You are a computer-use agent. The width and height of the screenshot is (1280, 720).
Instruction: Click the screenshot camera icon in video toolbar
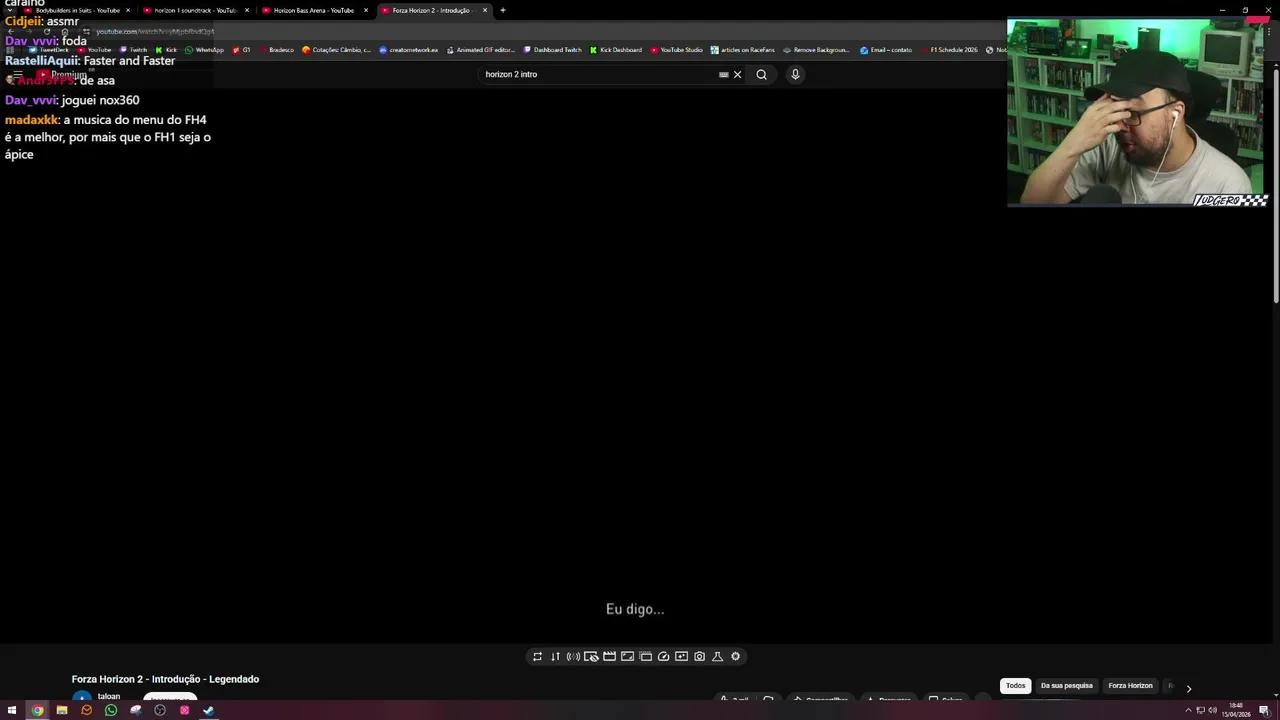point(699,657)
